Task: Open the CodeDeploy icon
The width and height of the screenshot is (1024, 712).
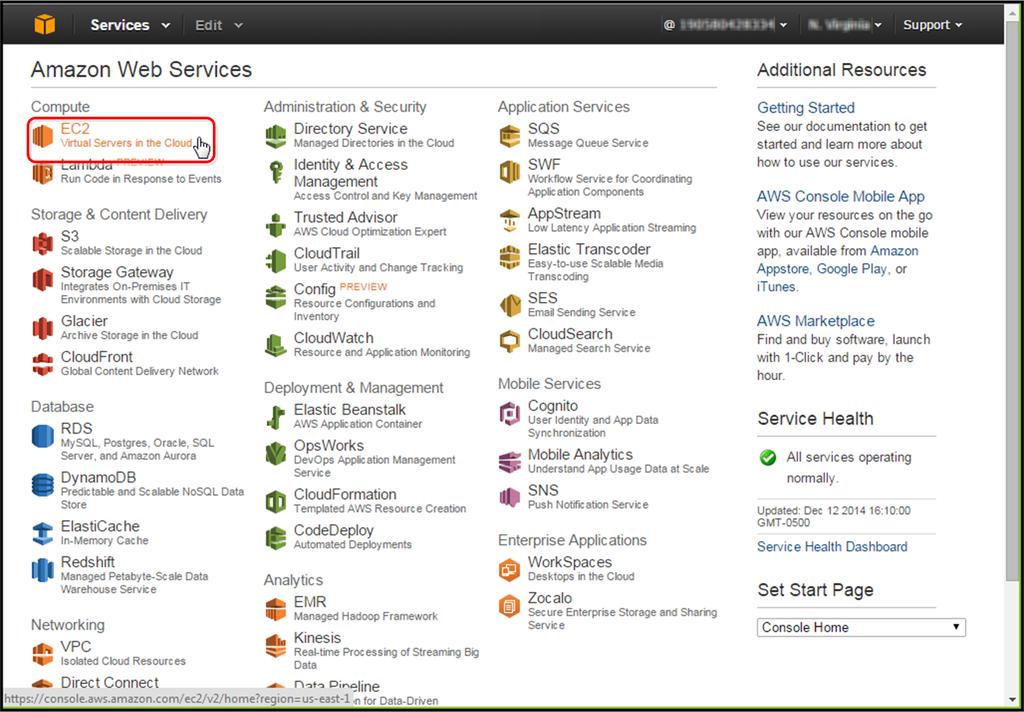Action: [x=276, y=538]
